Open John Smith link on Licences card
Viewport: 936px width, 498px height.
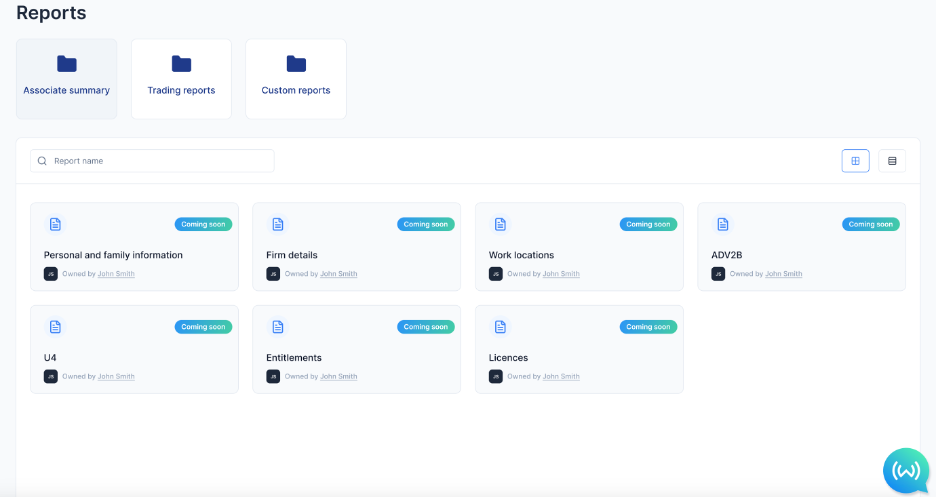561,376
